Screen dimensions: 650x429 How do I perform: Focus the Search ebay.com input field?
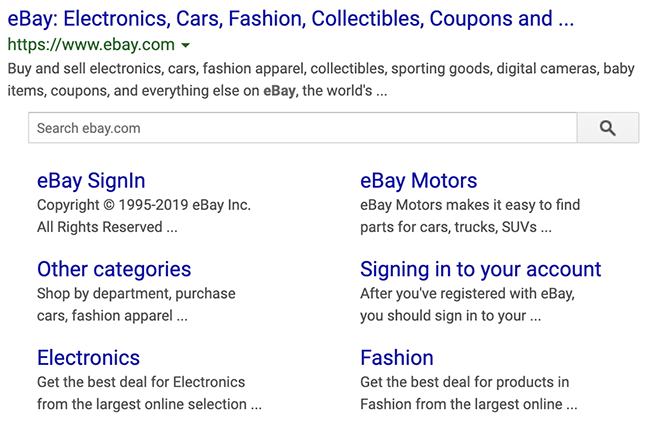click(302, 128)
